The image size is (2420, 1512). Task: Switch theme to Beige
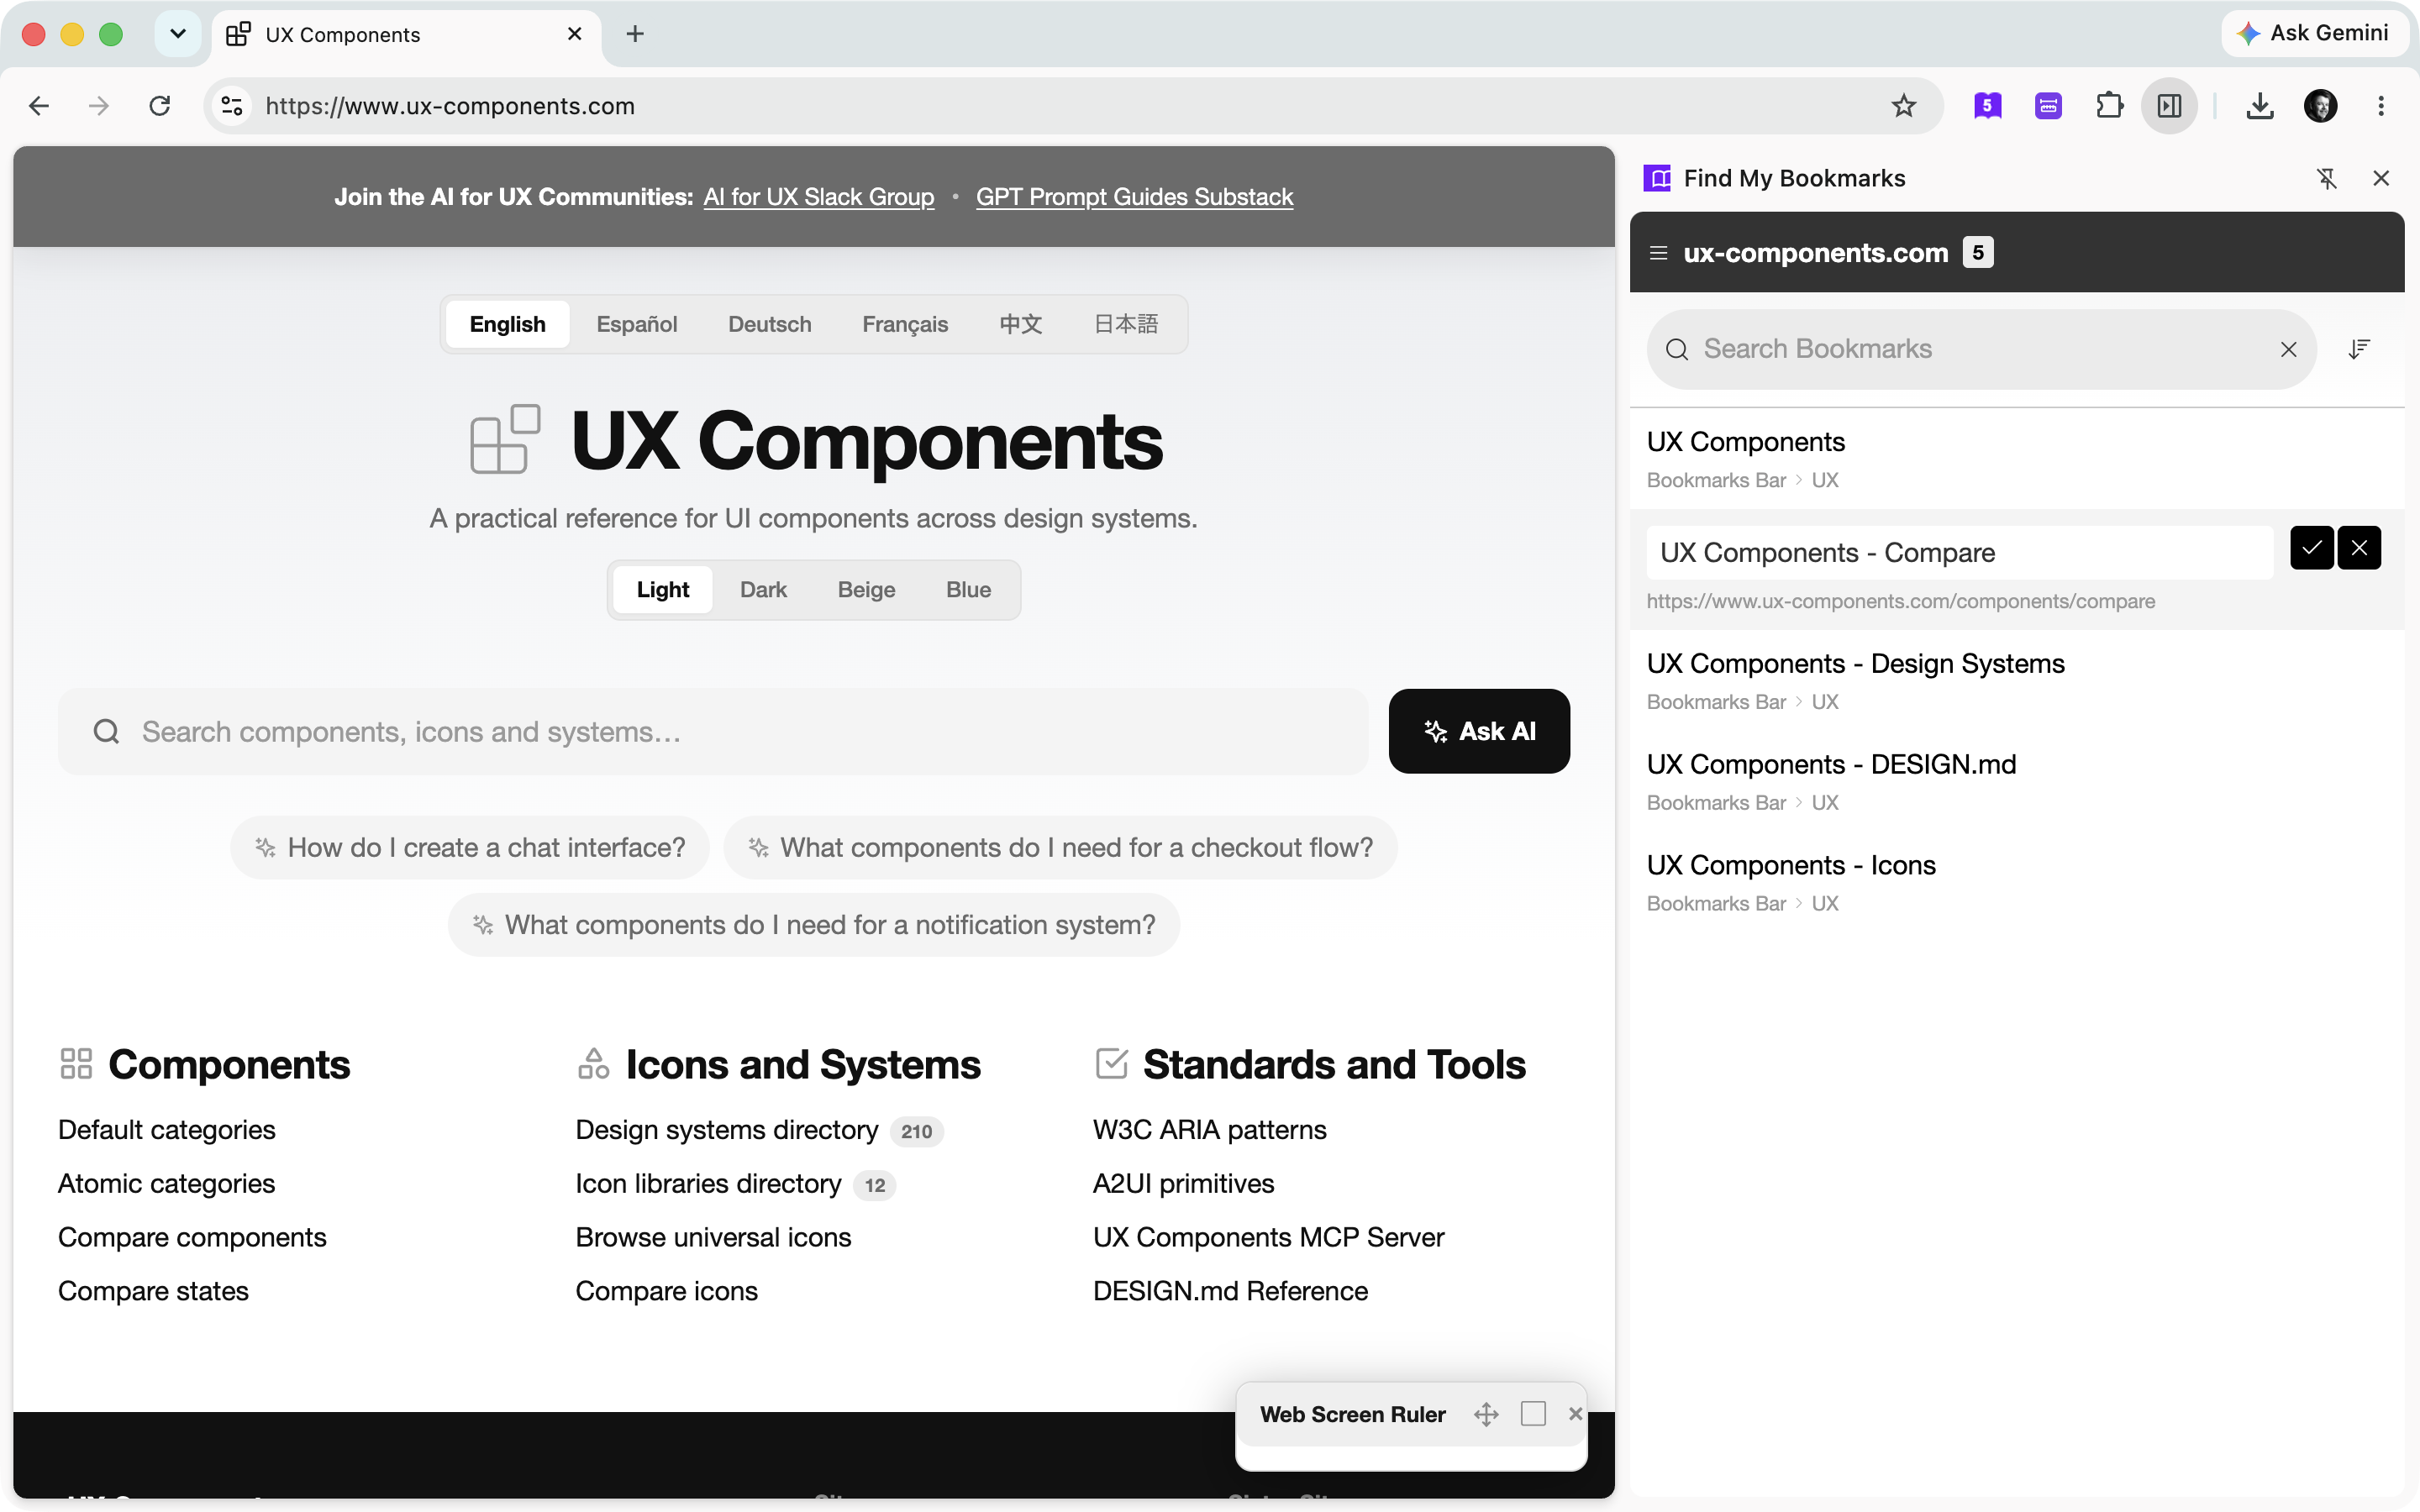pos(866,590)
